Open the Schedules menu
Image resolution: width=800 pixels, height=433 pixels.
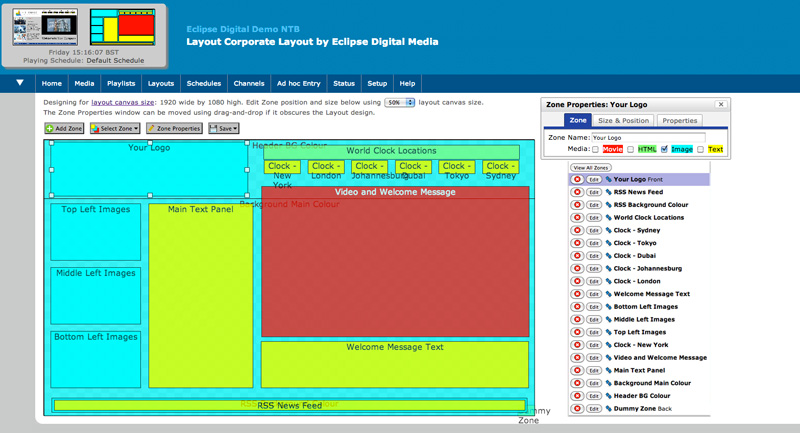point(204,84)
